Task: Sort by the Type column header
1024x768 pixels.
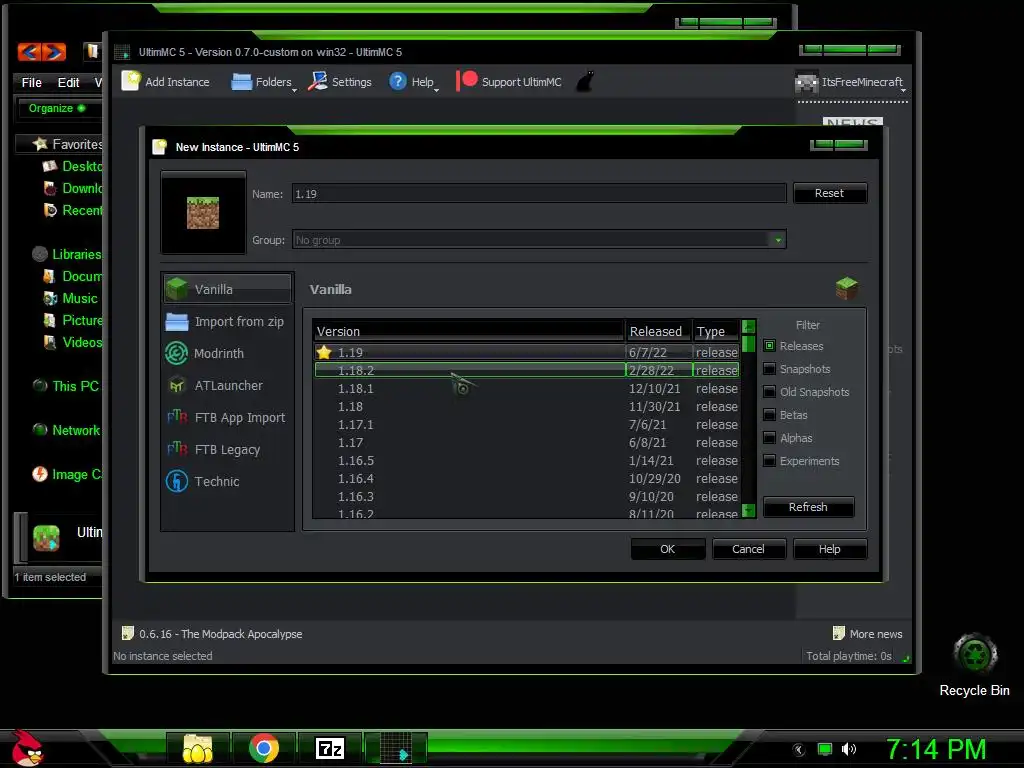Action: [x=716, y=331]
